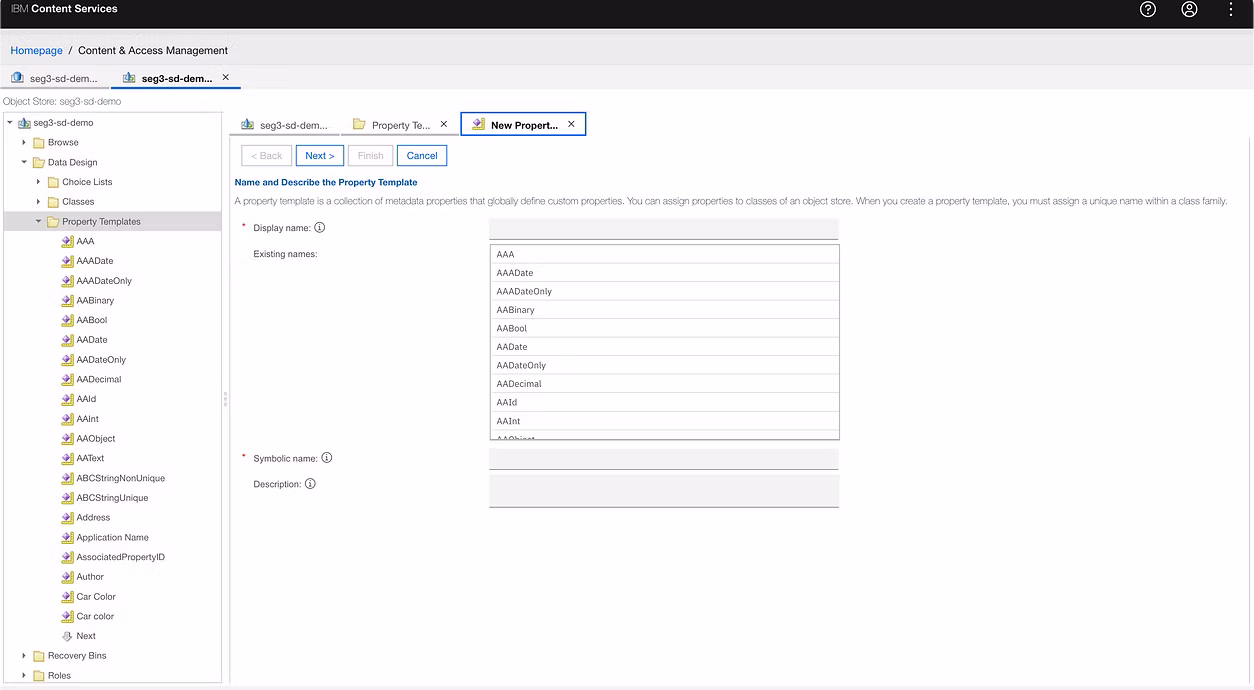Viewport: 1254px width, 690px height.
Task: Switch to the inner seg3-sd-dem tab
Action: point(285,125)
